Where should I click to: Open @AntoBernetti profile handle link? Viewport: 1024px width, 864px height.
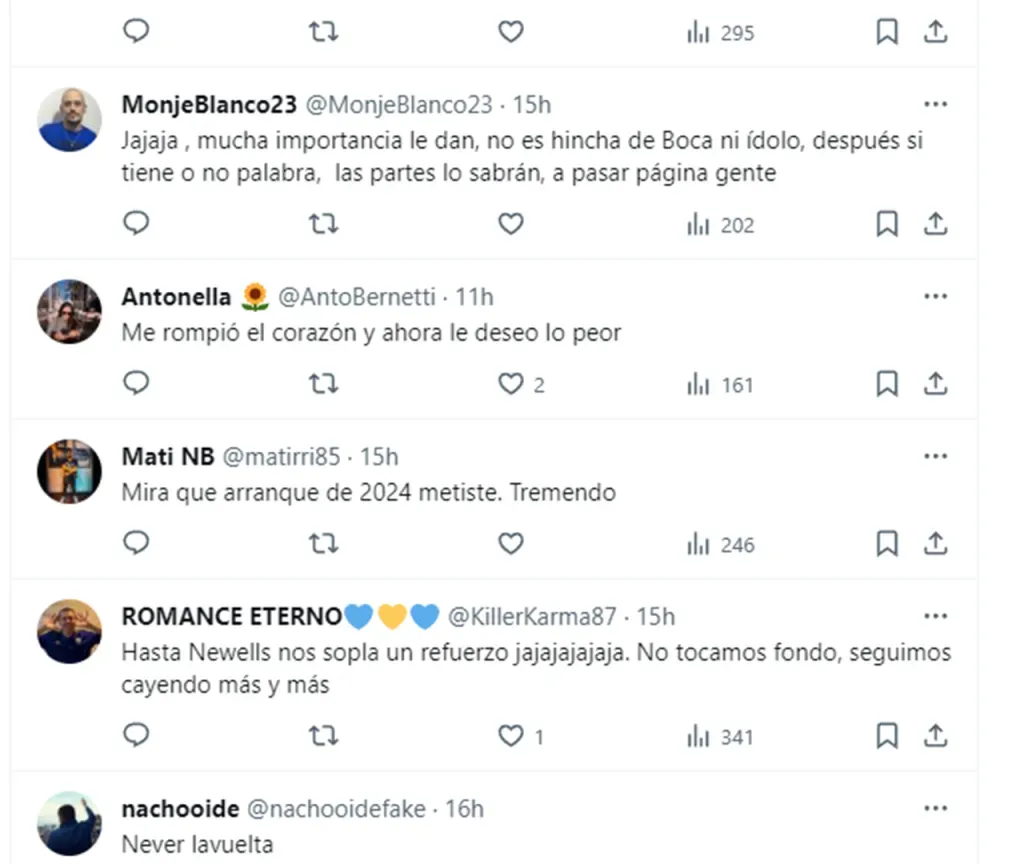point(356,297)
